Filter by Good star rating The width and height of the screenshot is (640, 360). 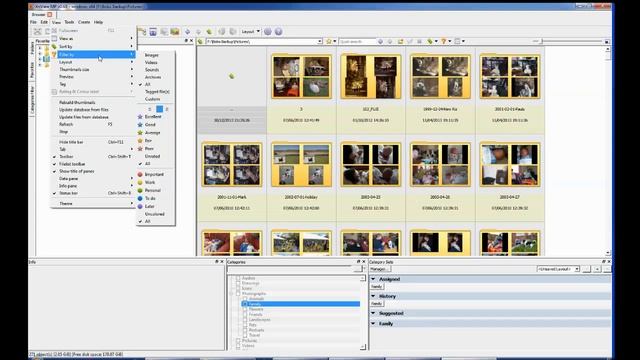coord(156,124)
